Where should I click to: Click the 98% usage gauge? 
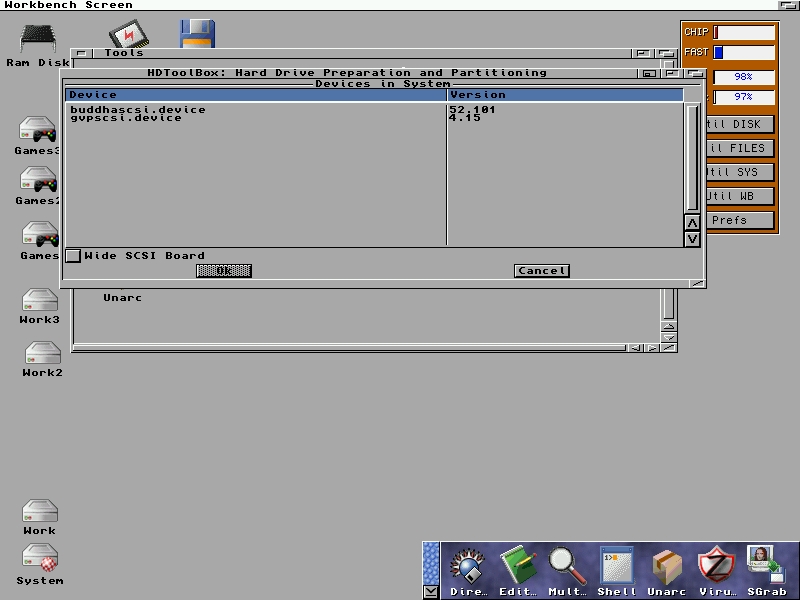744,77
